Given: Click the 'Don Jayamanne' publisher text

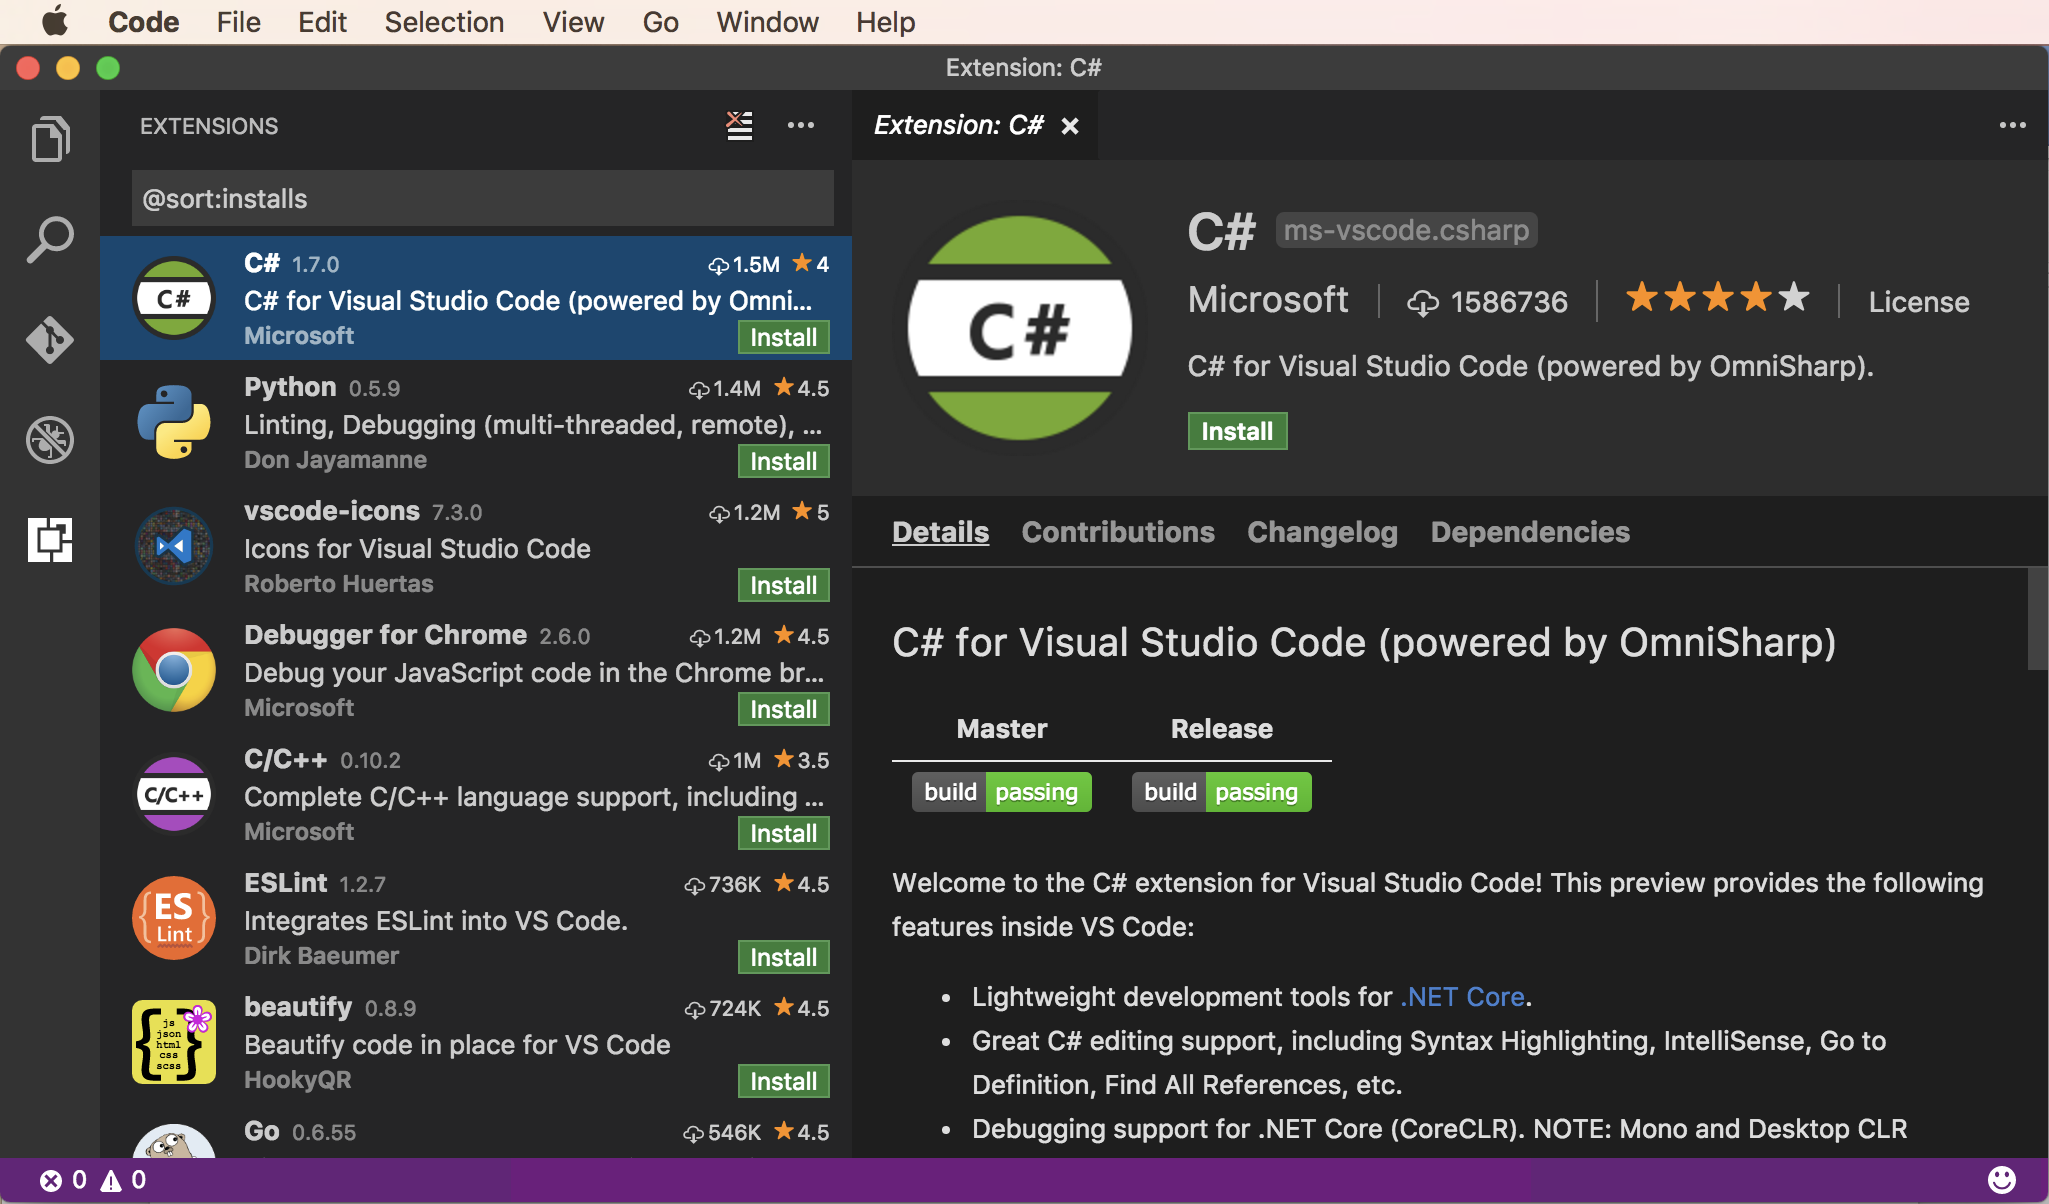Looking at the screenshot, I should pos(335,460).
